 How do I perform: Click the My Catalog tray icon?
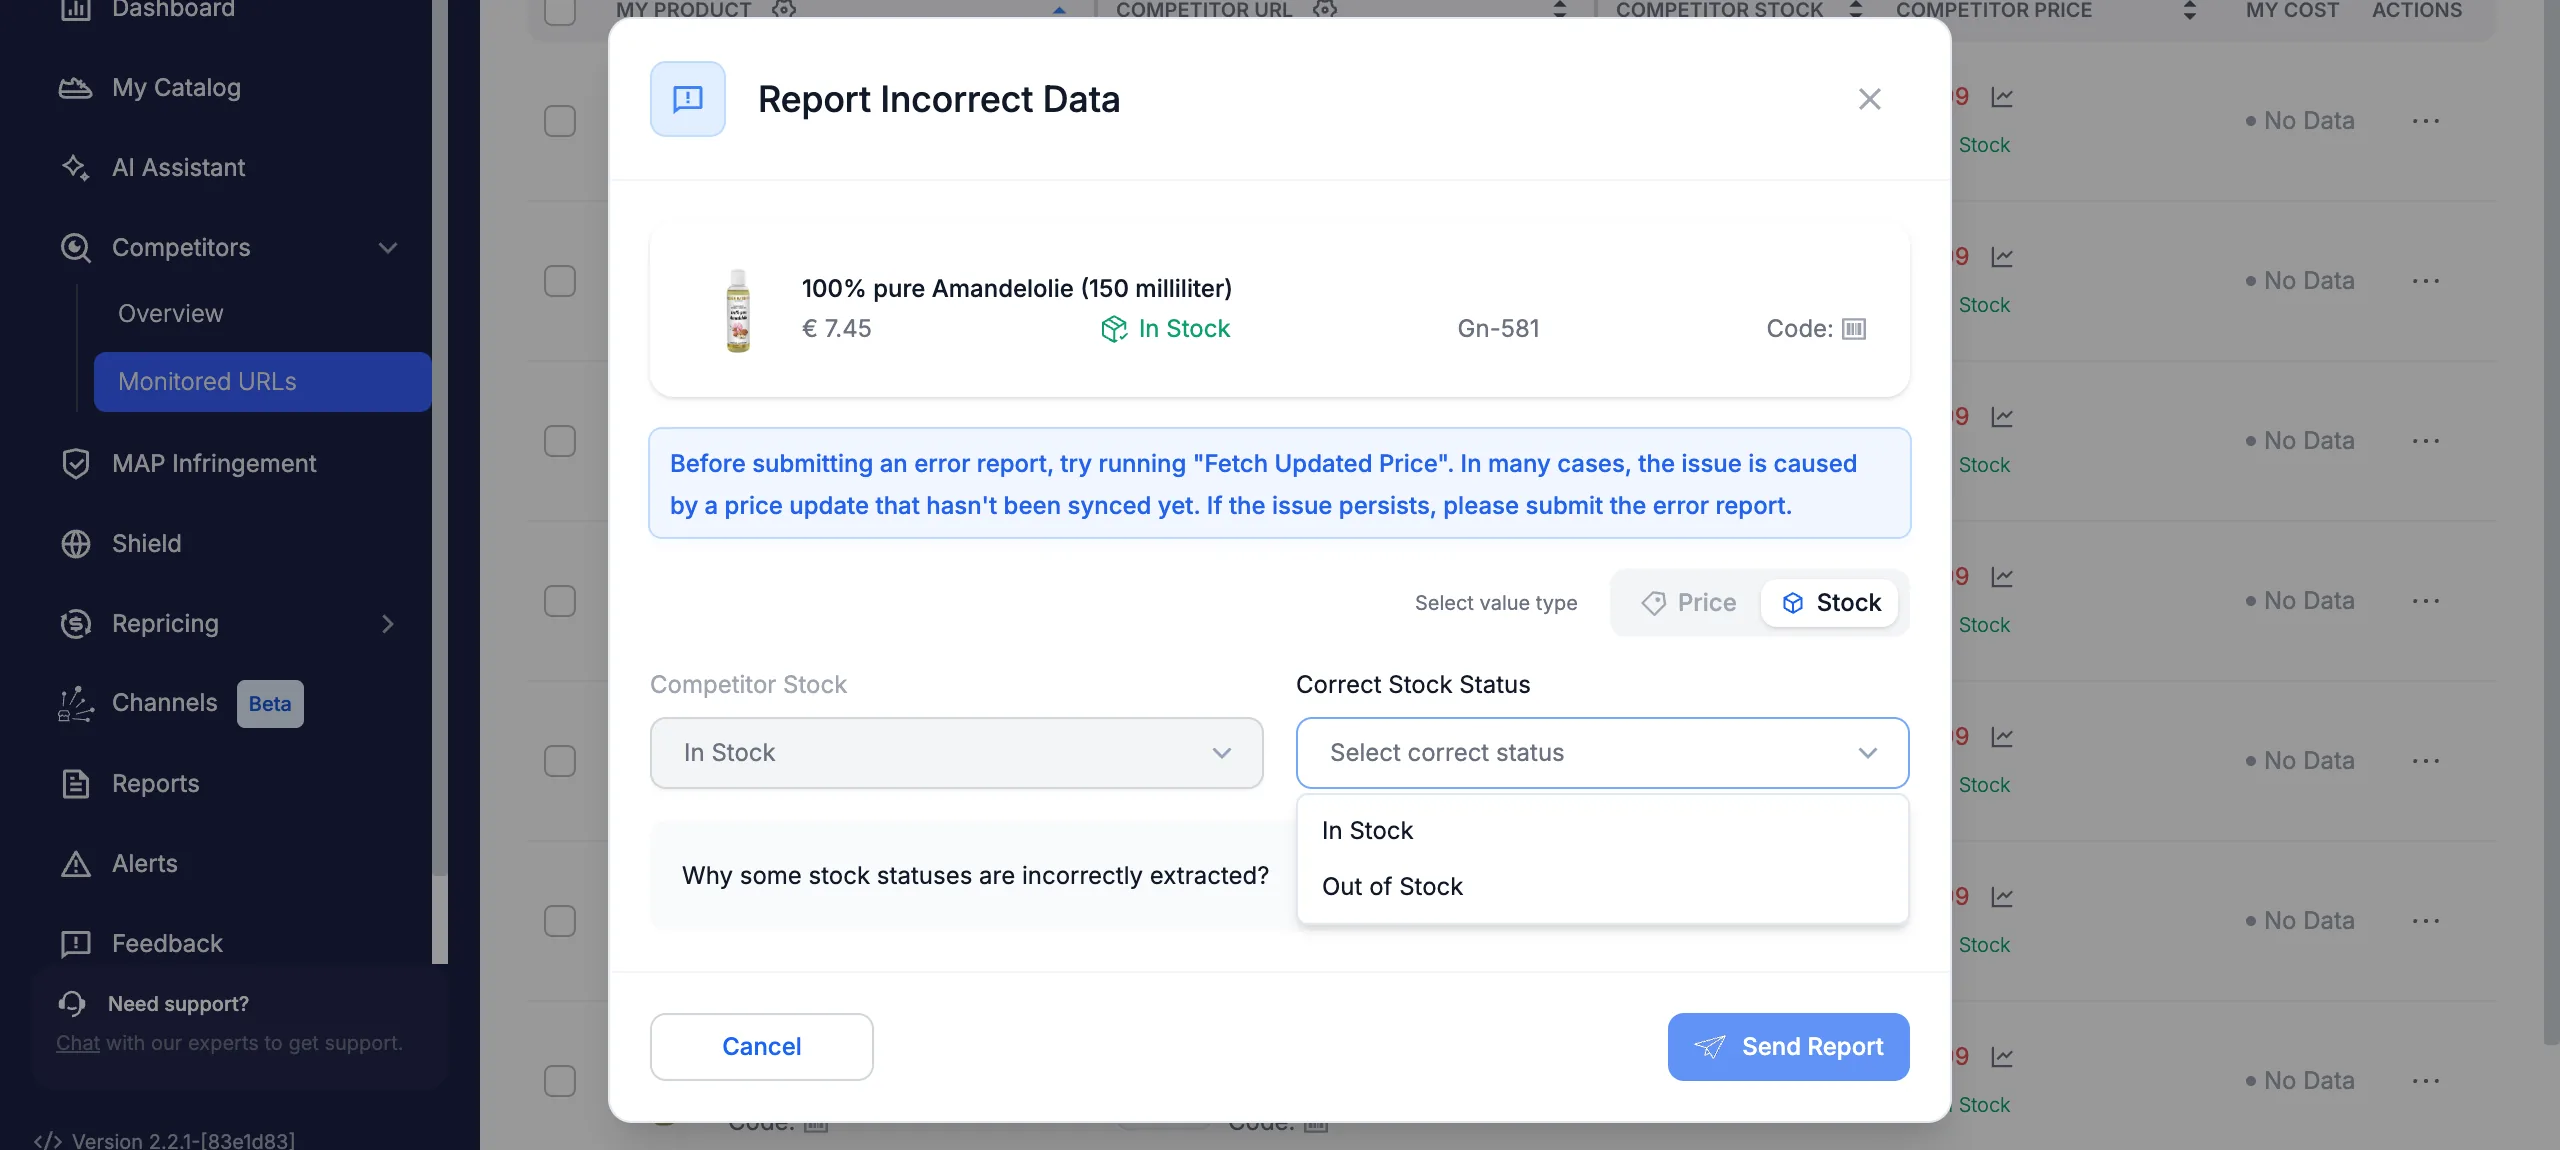click(76, 88)
